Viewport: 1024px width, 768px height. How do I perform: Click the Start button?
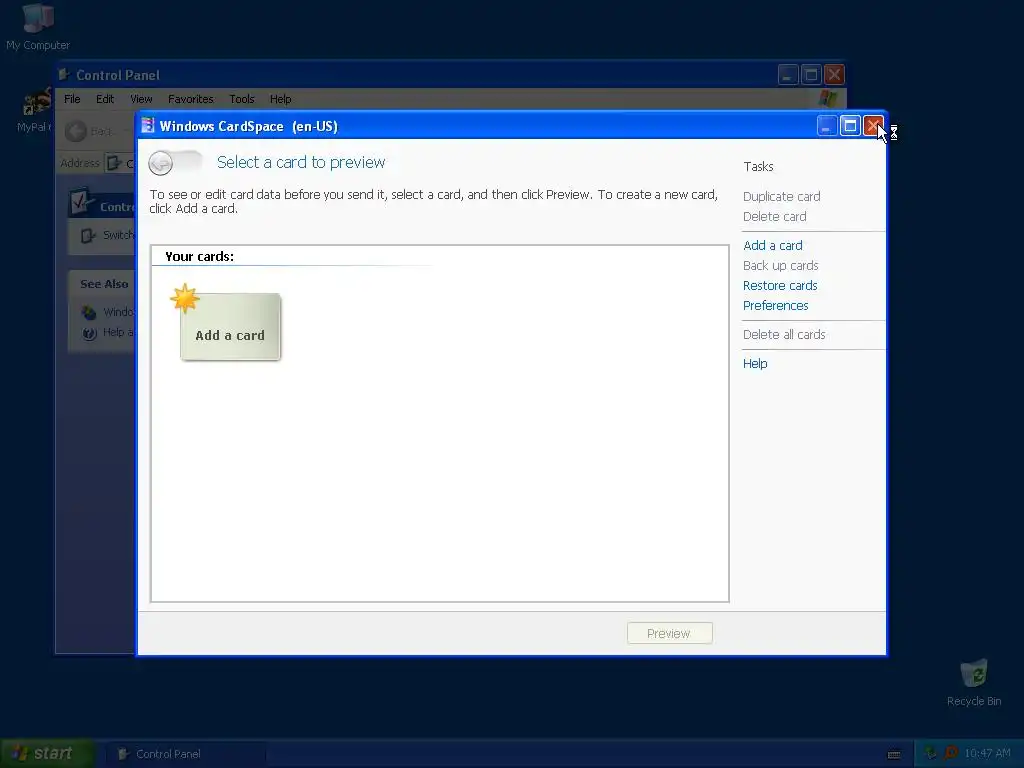tap(47, 754)
